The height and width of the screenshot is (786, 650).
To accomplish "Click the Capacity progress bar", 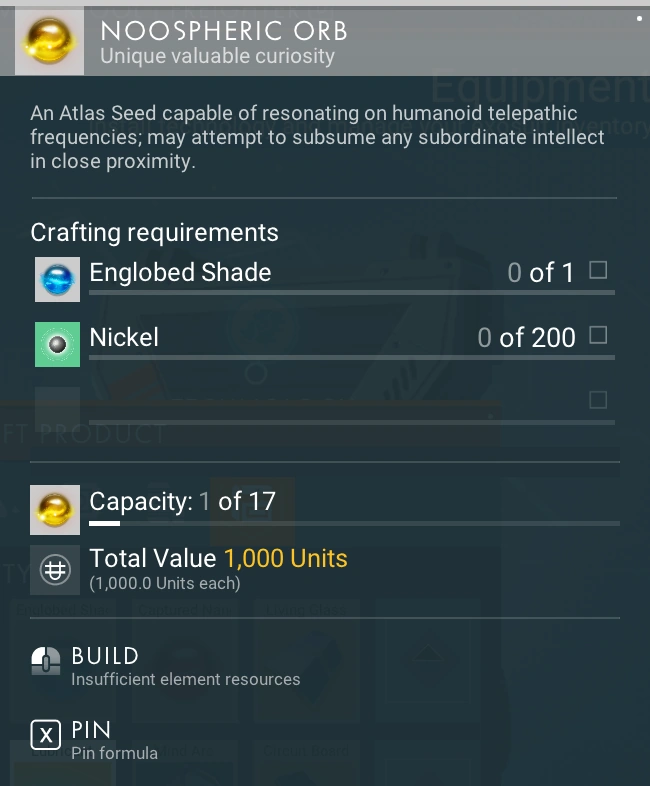I will [x=354, y=523].
